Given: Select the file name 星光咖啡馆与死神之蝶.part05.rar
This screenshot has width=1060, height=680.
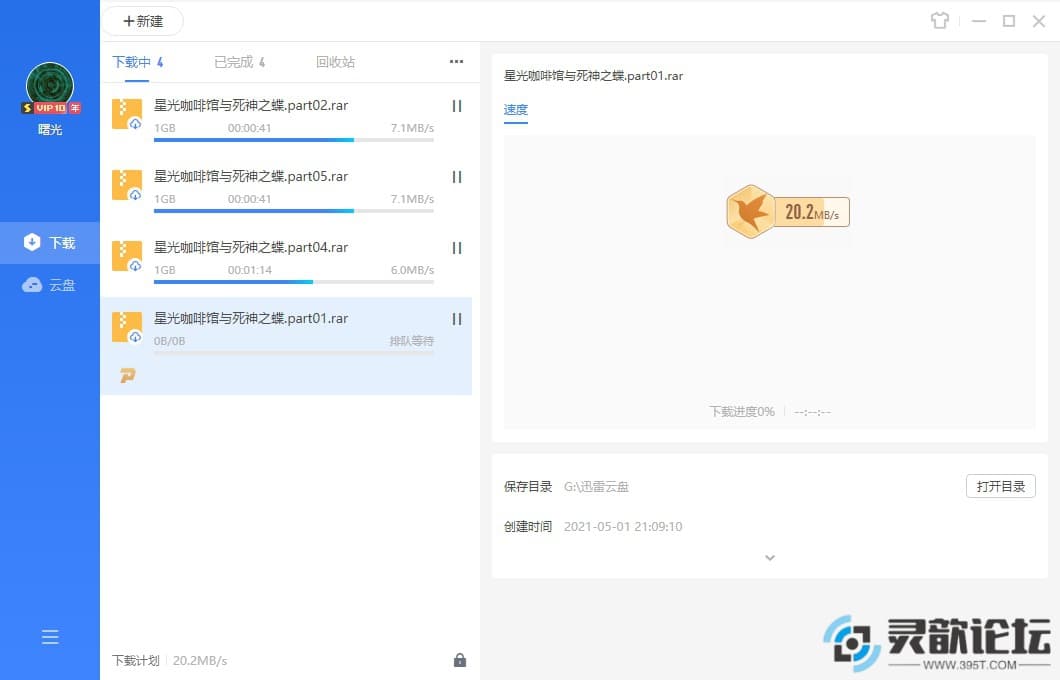Looking at the screenshot, I should [251, 176].
